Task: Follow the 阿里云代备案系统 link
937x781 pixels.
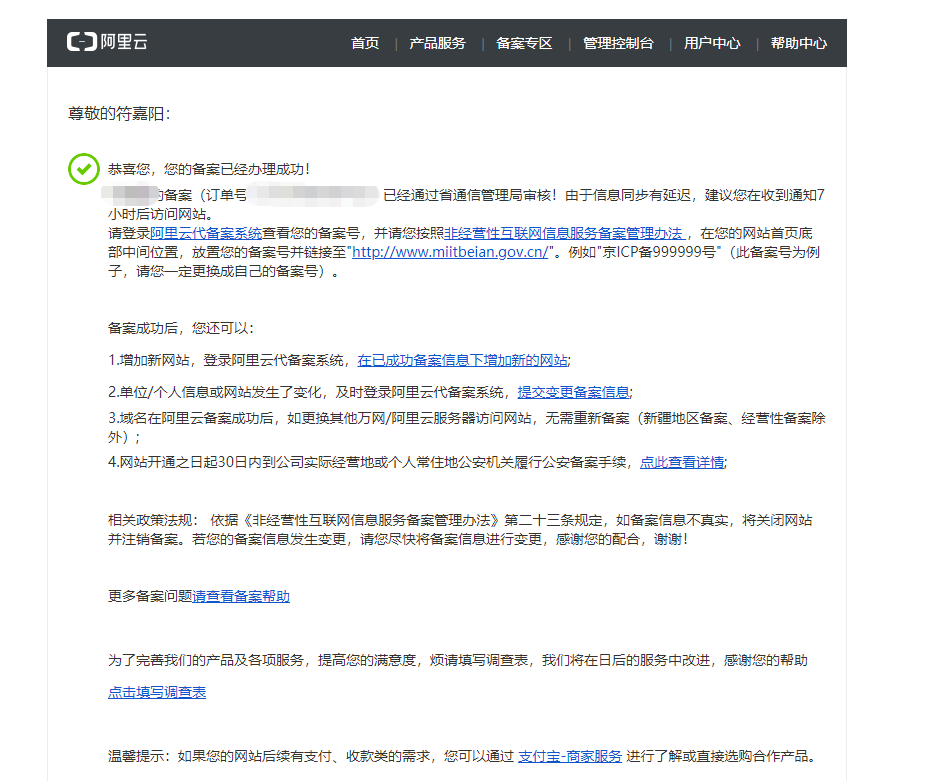Action: (x=206, y=232)
